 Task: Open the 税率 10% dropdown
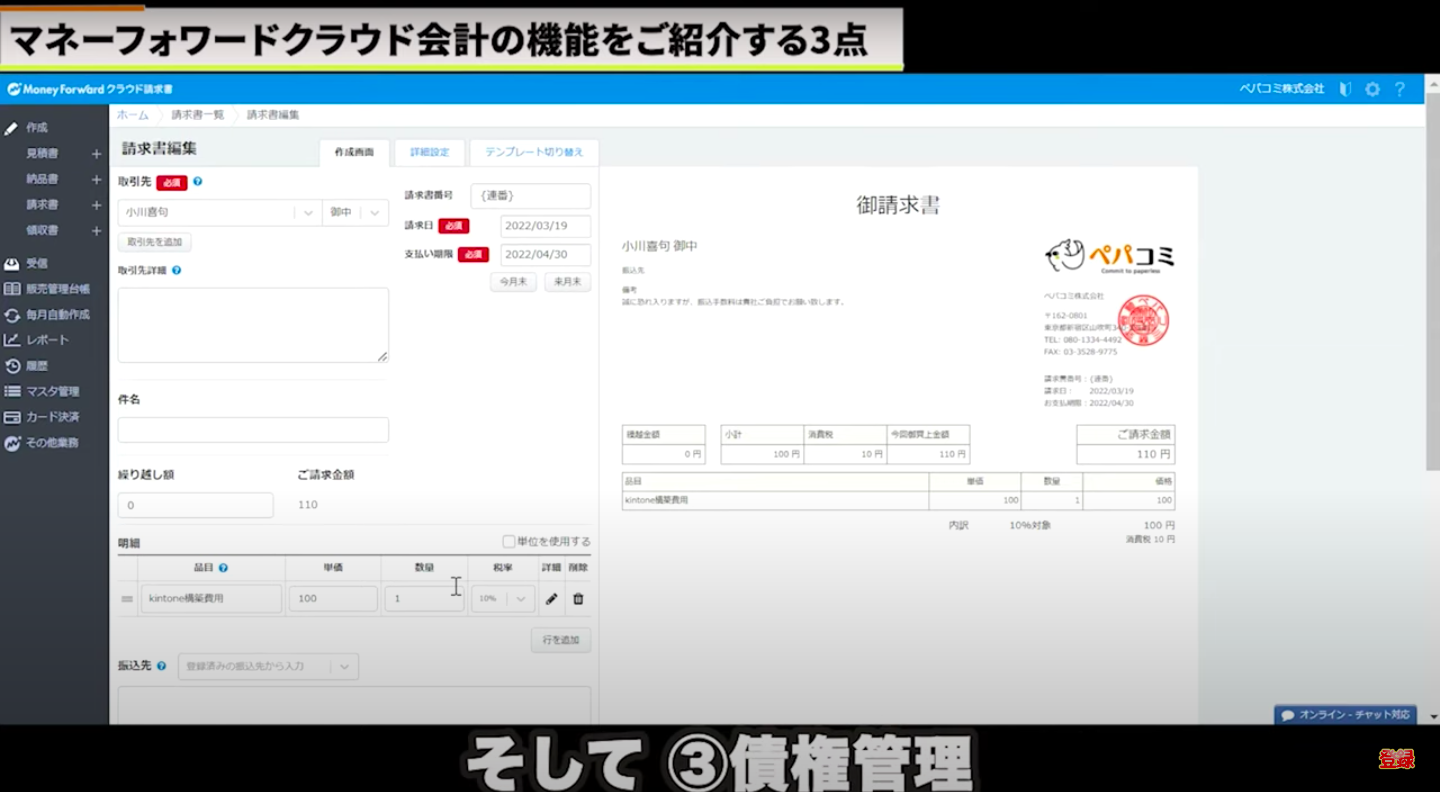tap(503, 599)
